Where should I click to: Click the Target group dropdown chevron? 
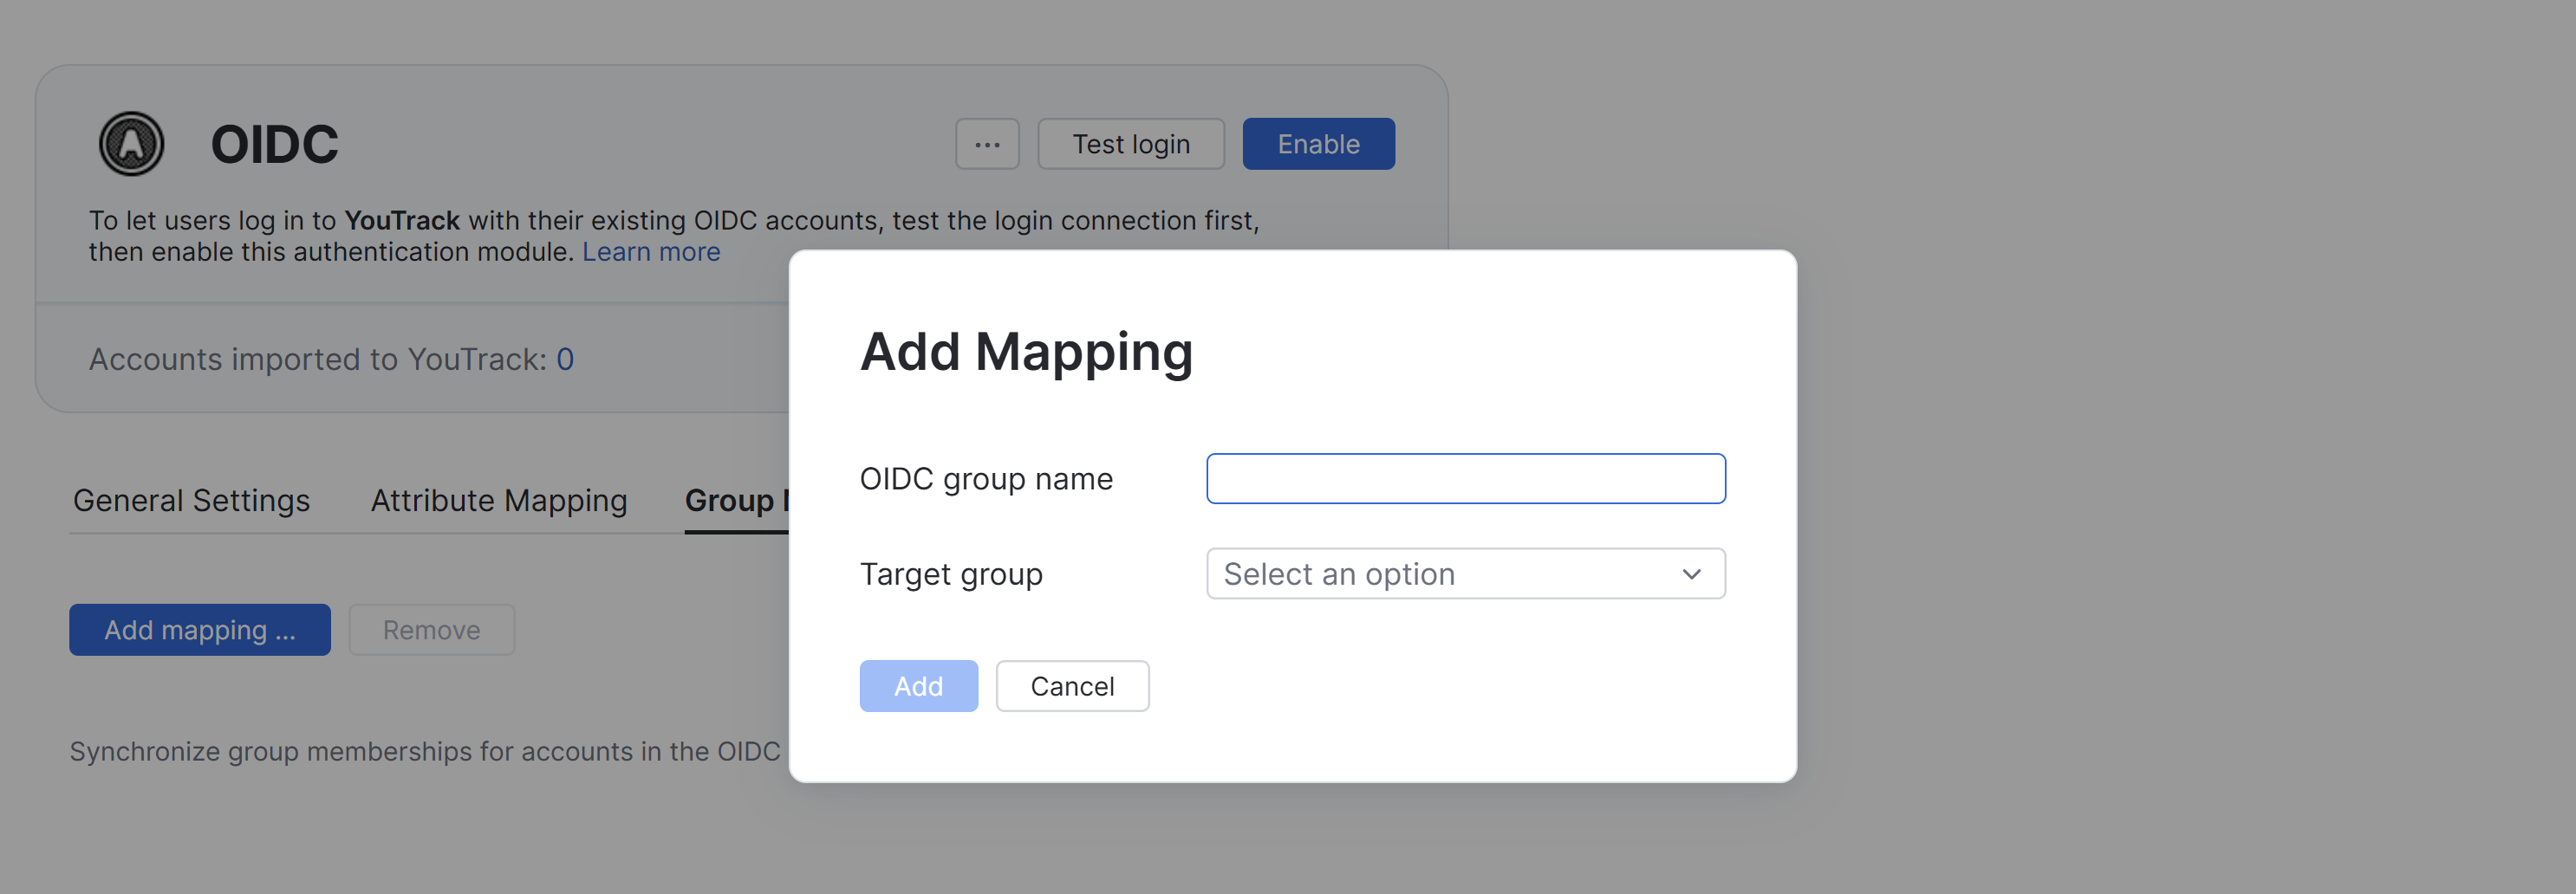(1690, 573)
